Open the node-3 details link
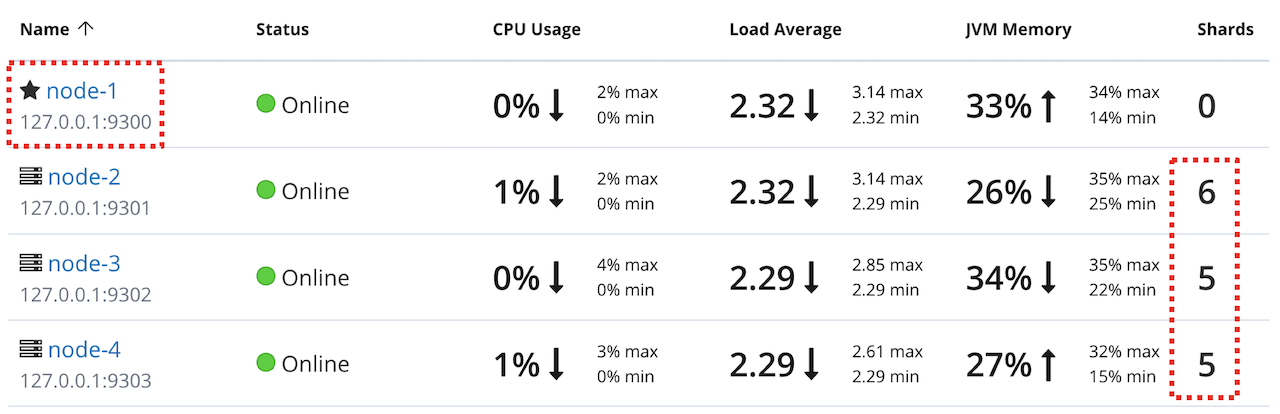Viewport: 1280px width, 414px height. 84,263
